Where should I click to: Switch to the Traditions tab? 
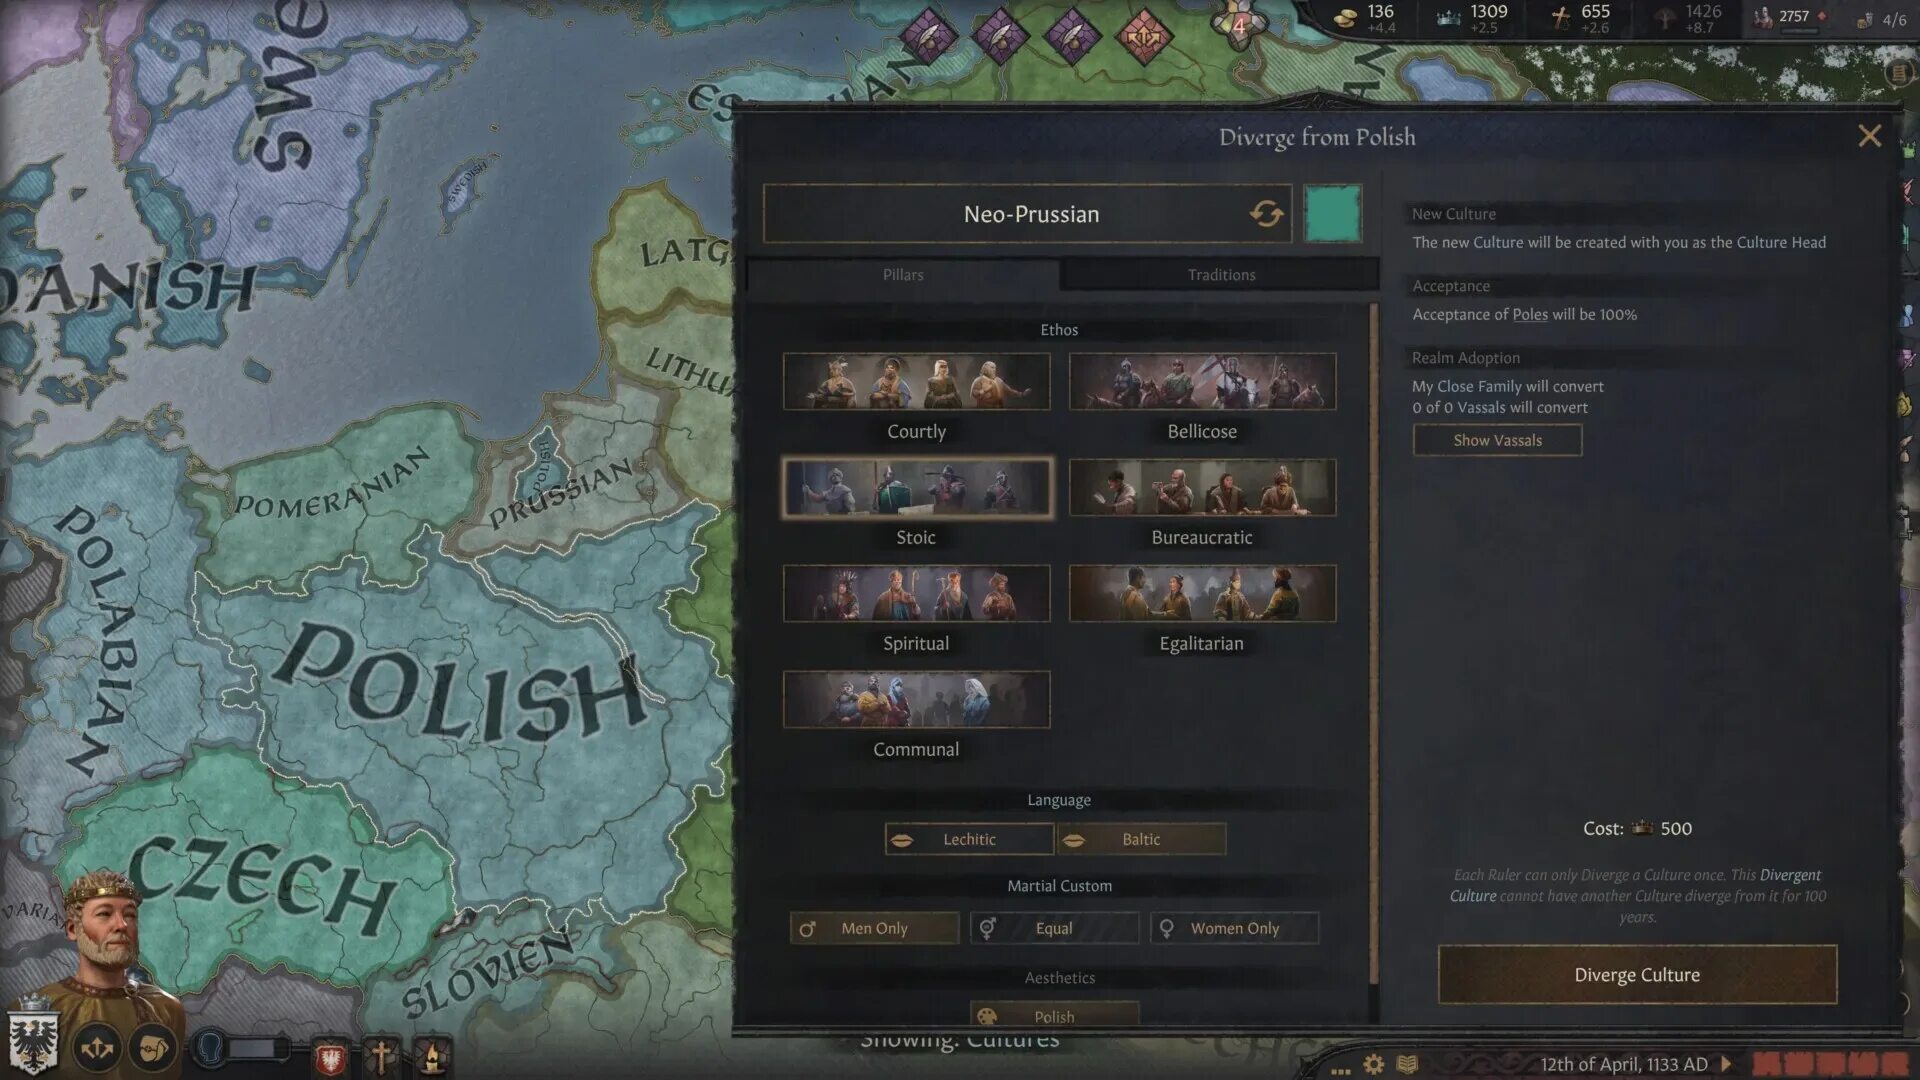(1220, 275)
